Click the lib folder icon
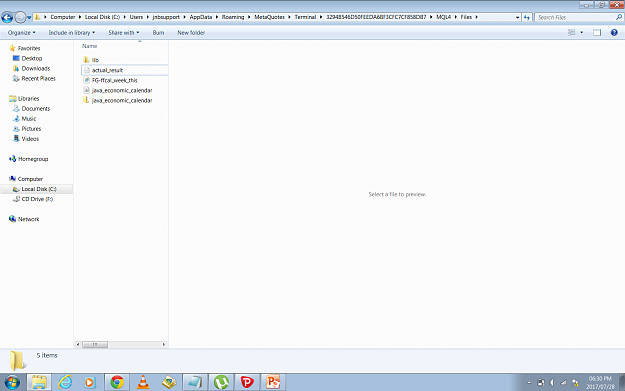 click(x=86, y=60)
